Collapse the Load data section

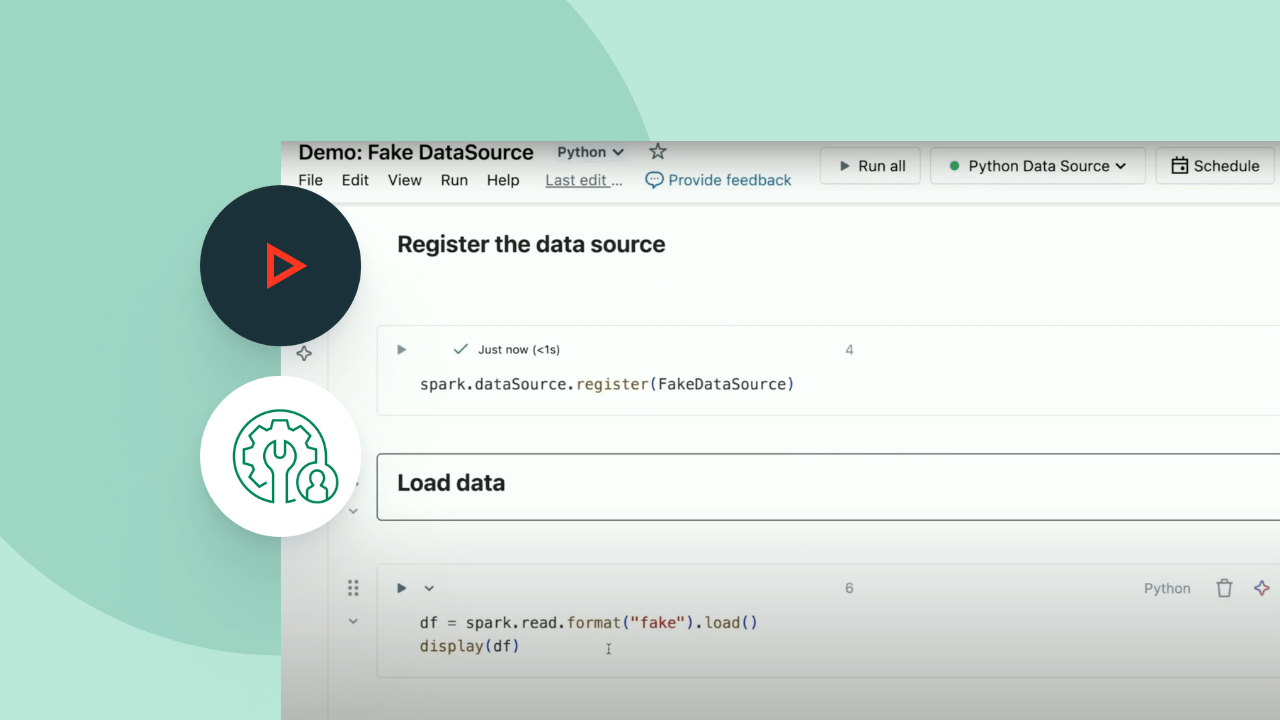tap(353, 511)
